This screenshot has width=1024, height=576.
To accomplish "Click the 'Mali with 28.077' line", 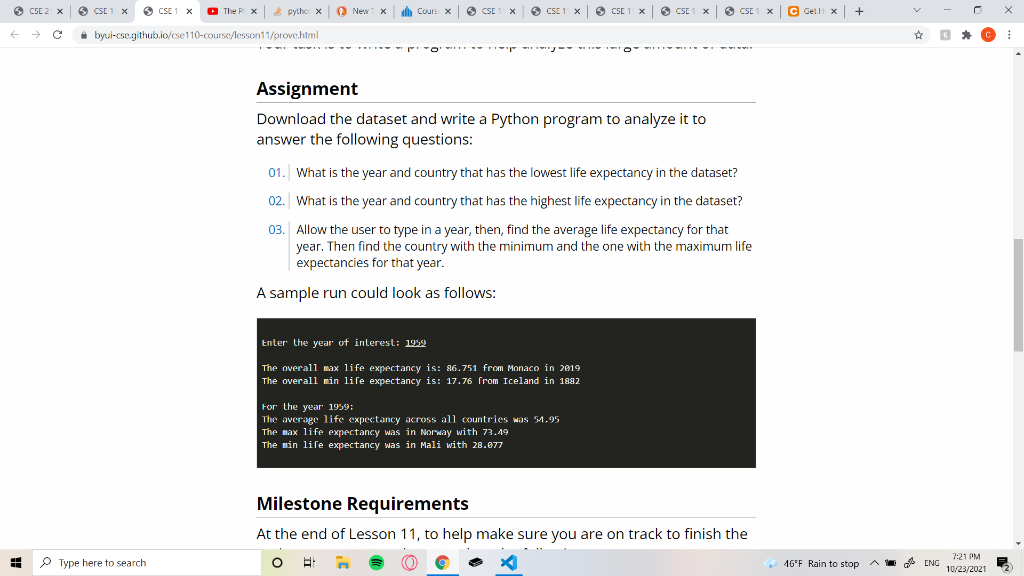I will pyautogui.click(x=382, y=445).
